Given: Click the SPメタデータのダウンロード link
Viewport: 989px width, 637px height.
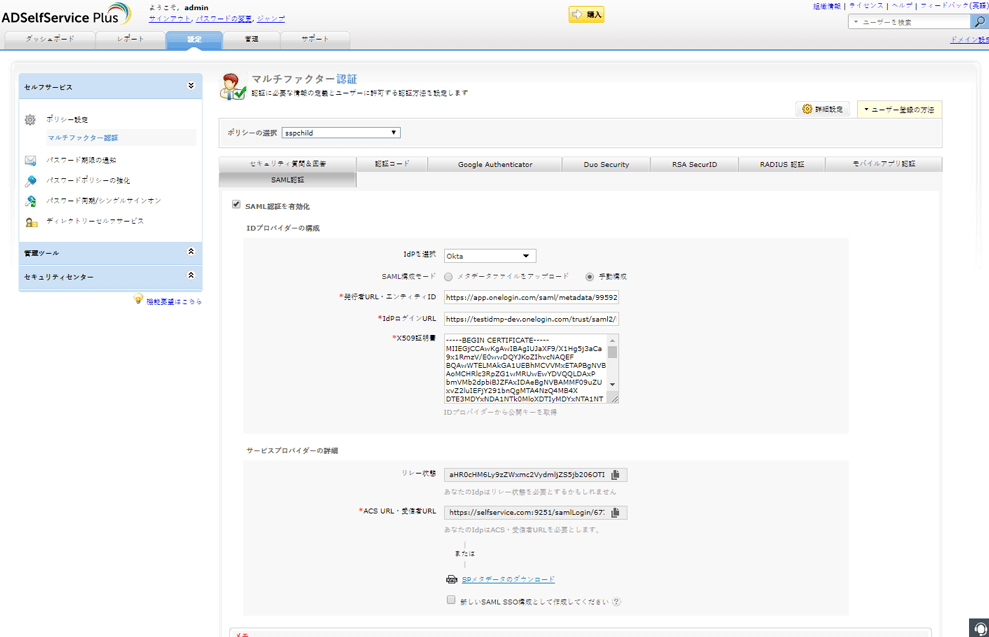Looking at the screenshot, I should (x=508, y=579).
